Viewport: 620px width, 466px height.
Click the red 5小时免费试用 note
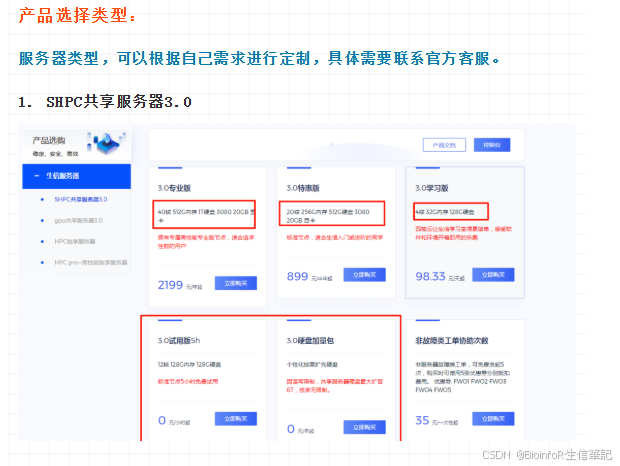click(x=188, y=381)
